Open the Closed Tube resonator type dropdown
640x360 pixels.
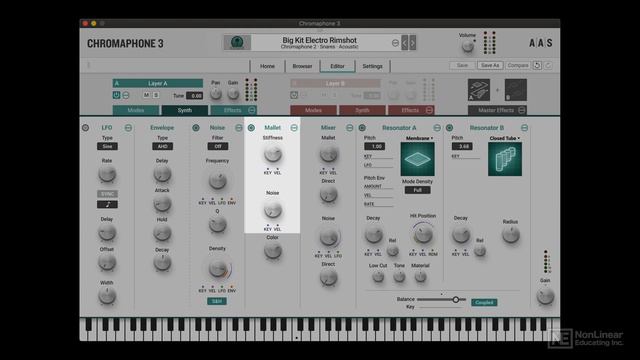(505, 138)
